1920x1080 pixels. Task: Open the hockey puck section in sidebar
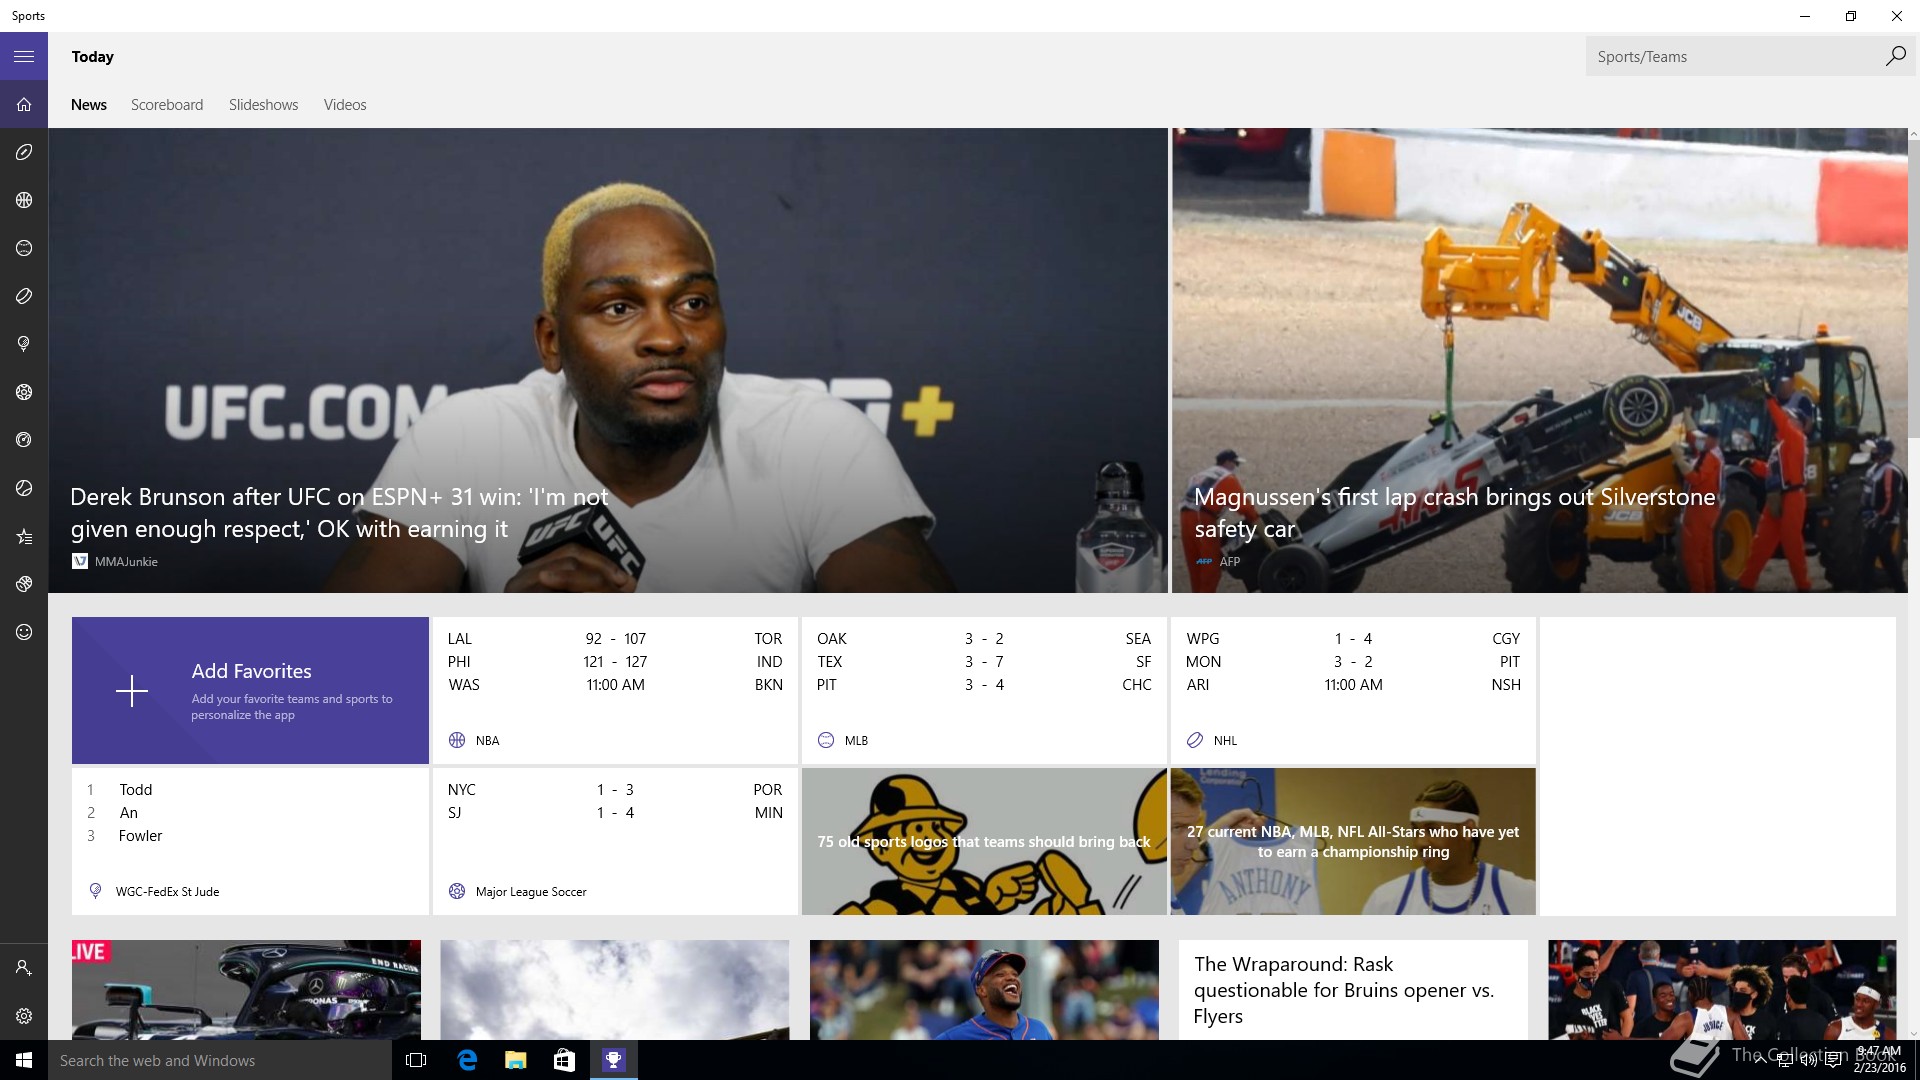click(24, 296)
